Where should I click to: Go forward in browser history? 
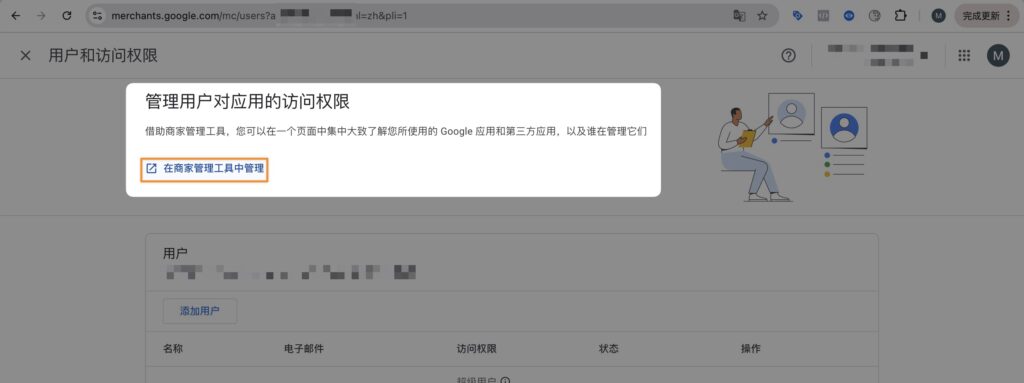click(41, 16)
